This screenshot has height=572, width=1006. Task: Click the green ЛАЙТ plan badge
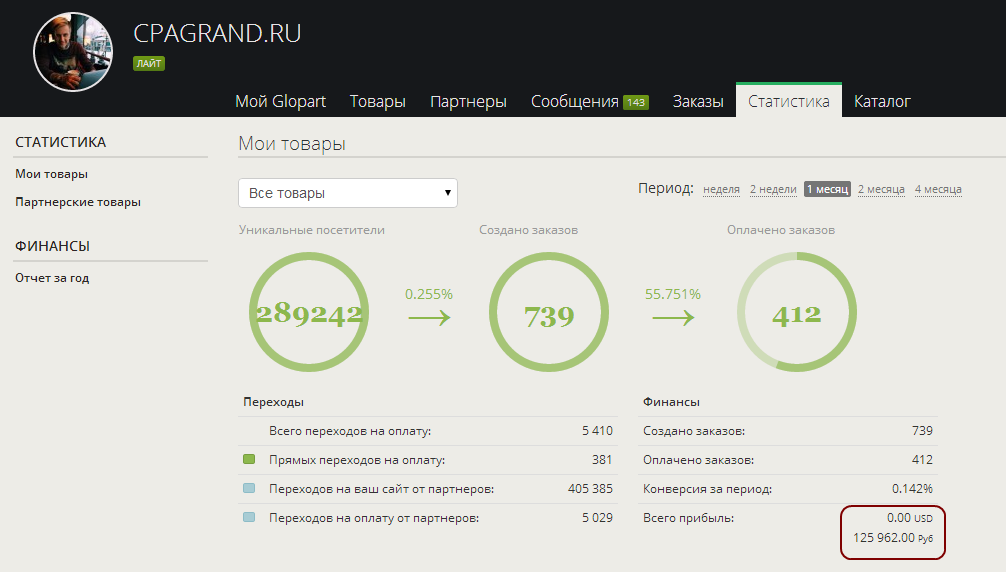coord(149,63)
